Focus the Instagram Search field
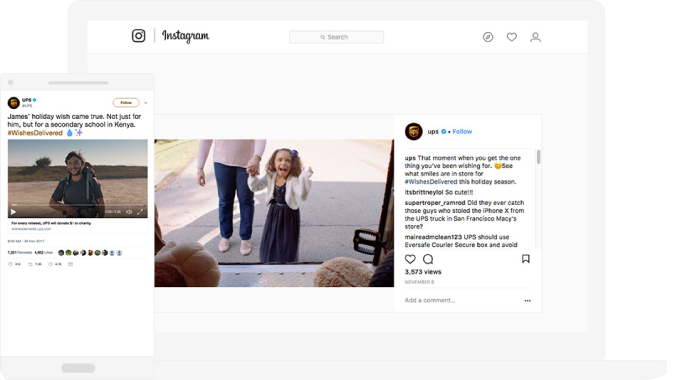Viewport: 680px width, 380px height. tap(337, 37)
